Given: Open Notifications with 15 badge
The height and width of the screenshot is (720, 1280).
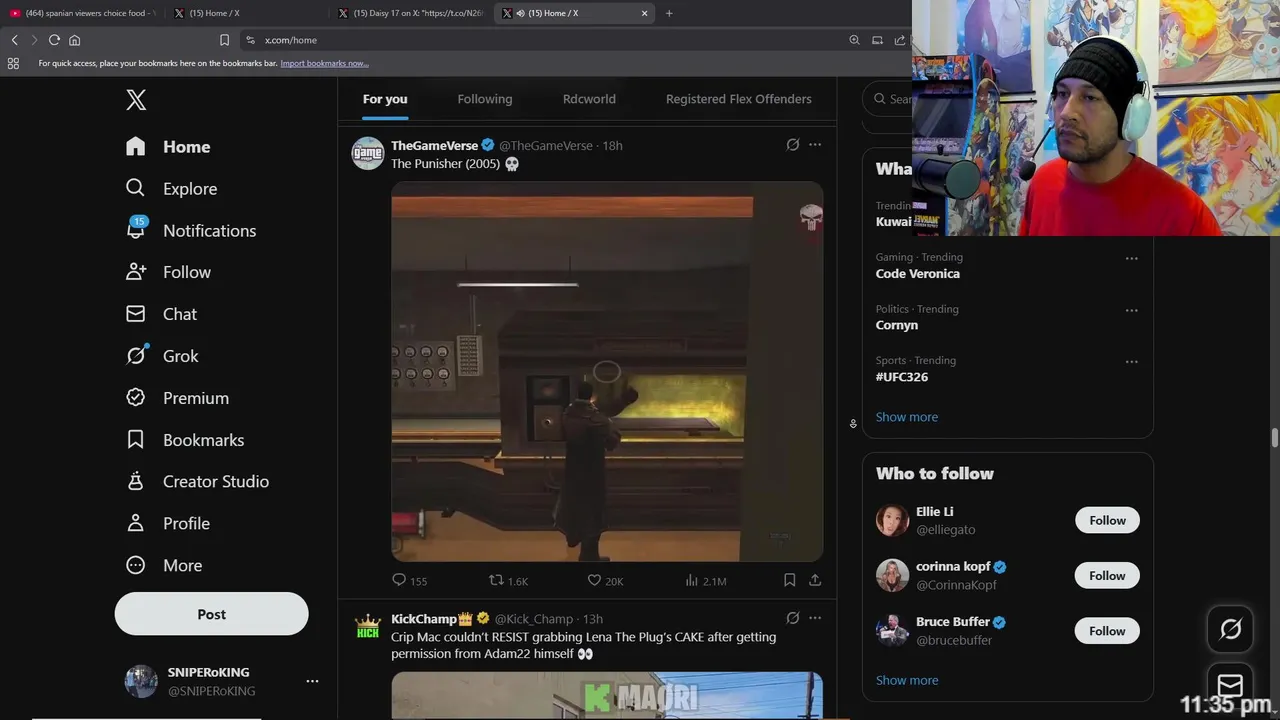Looking at the screenshot, I should click(190, 230).
